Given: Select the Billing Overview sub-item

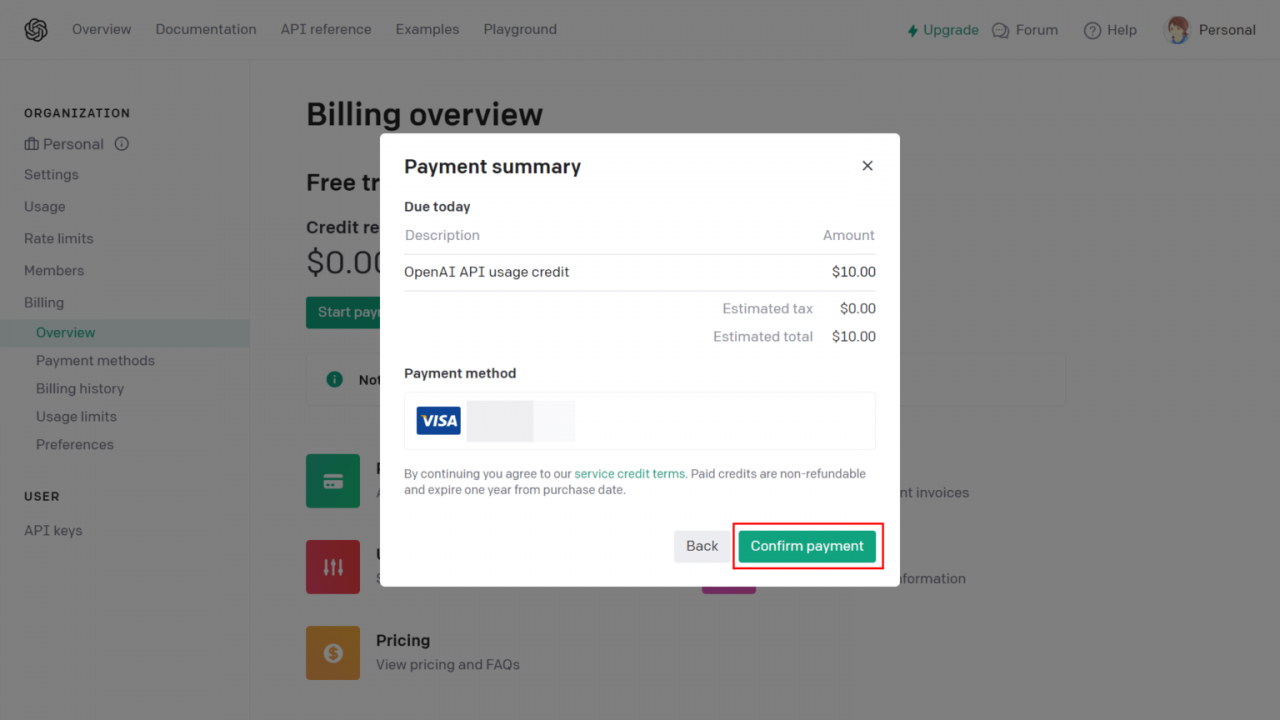Looking at the screenshot, I should [x=124, y=333].
